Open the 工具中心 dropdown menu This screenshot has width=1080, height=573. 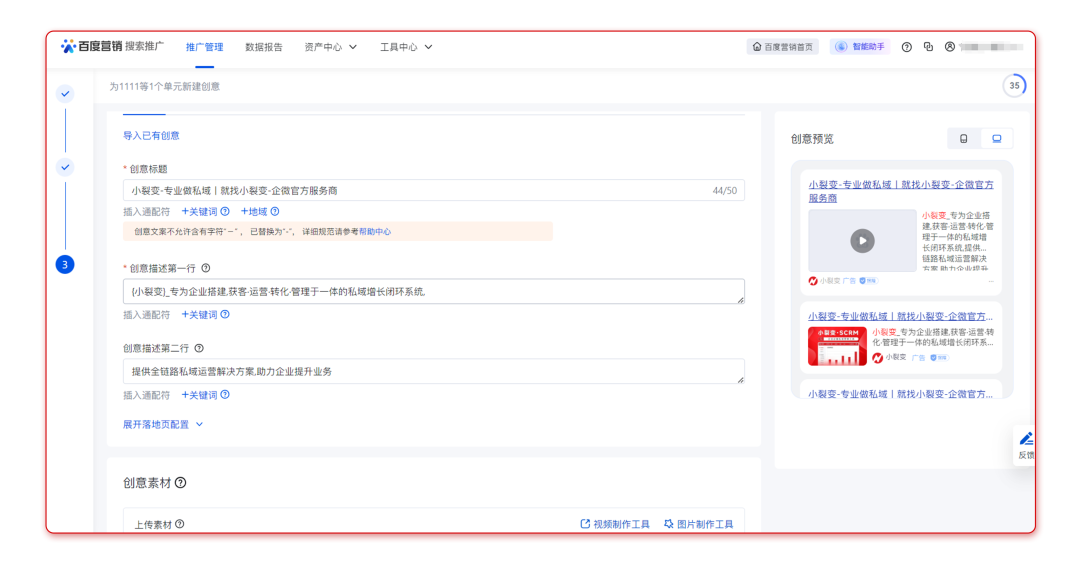(406, 47)
